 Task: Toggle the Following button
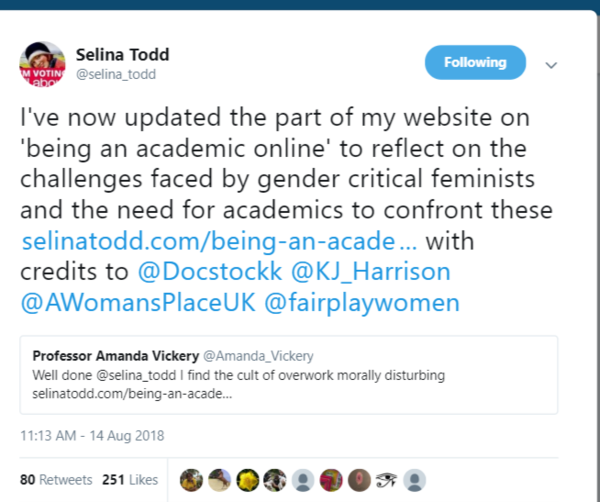pos(475,63)
